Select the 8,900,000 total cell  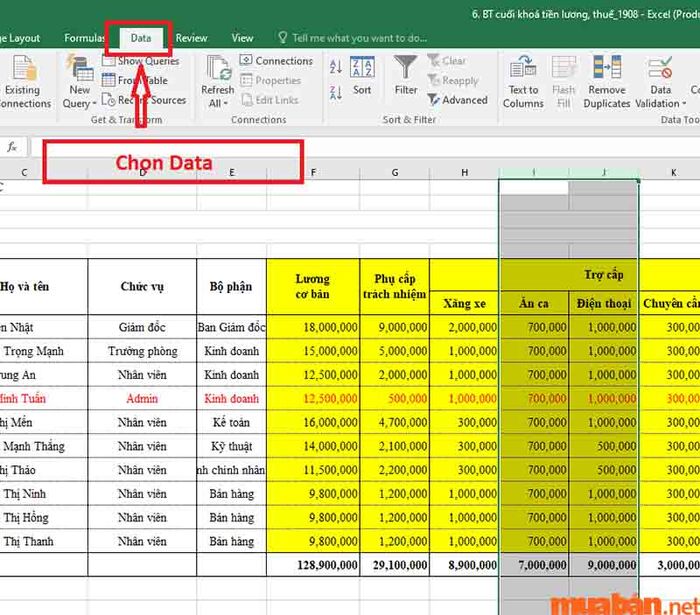[x=464, y=565]
